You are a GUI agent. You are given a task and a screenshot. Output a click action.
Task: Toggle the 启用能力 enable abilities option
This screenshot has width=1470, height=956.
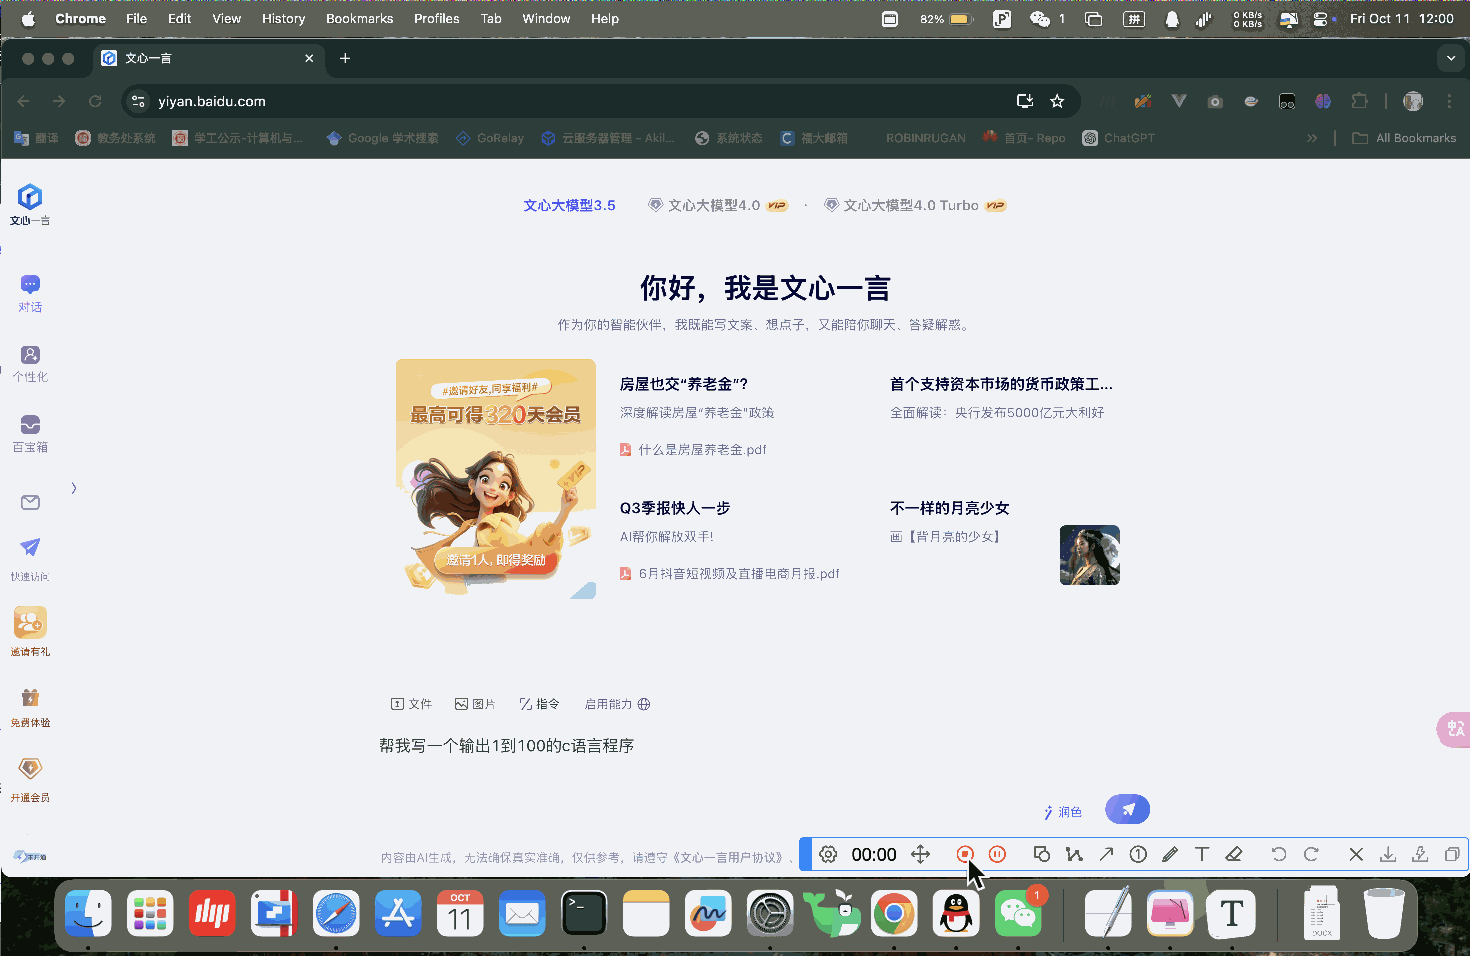pyautogui.click(x=617, y=704)
